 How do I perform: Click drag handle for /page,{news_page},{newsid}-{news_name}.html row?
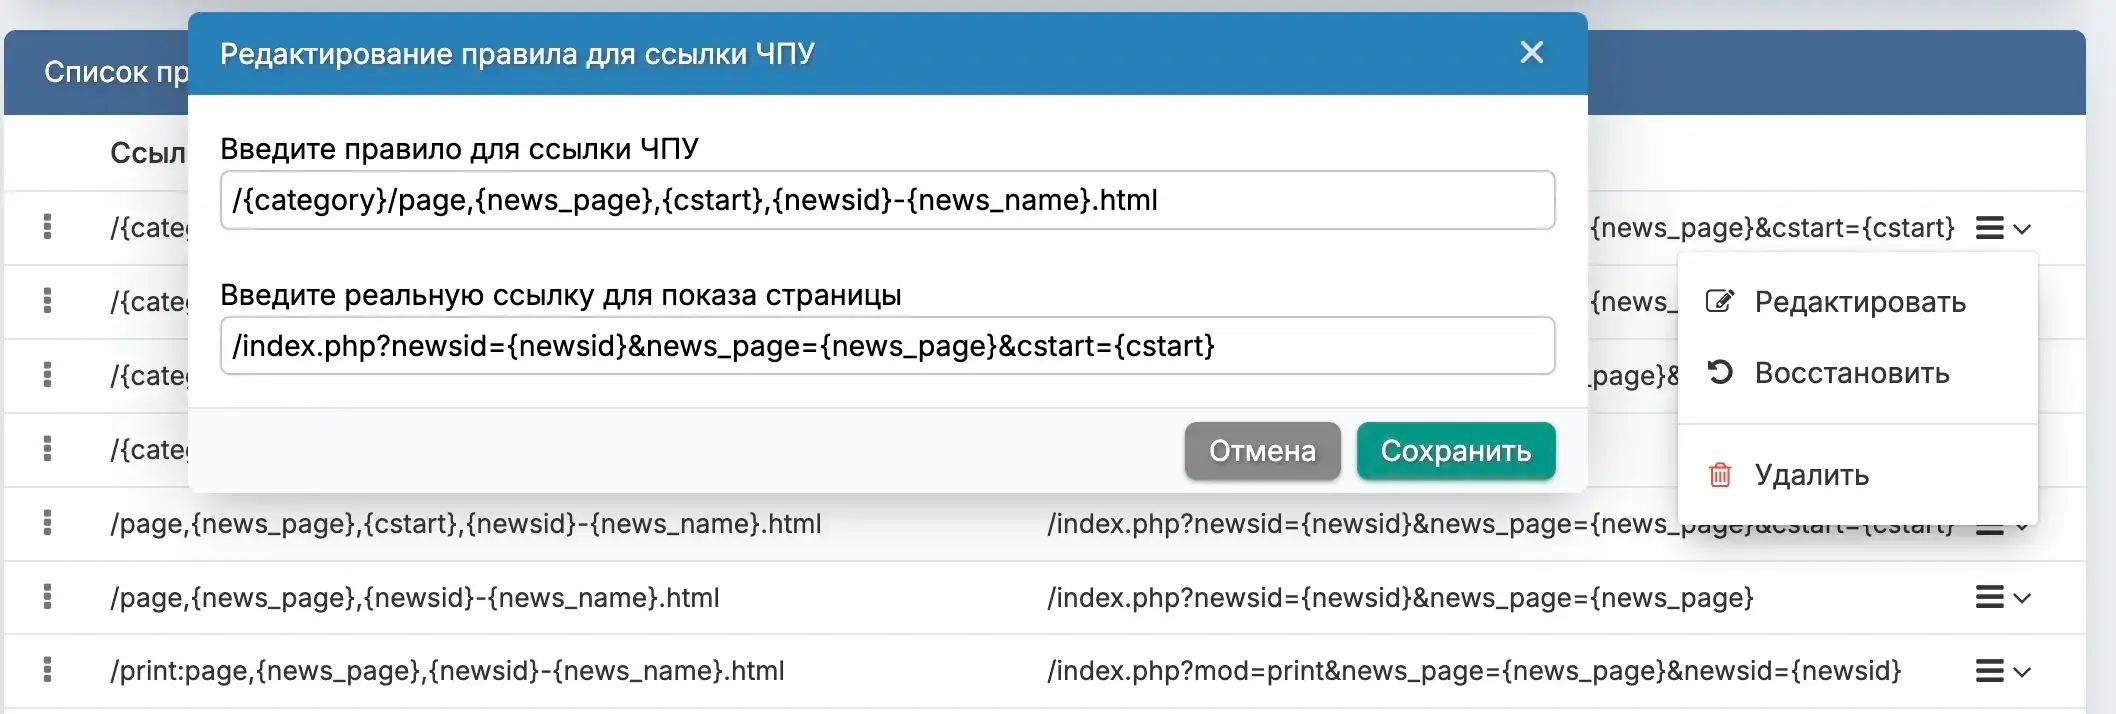(47, 597)
